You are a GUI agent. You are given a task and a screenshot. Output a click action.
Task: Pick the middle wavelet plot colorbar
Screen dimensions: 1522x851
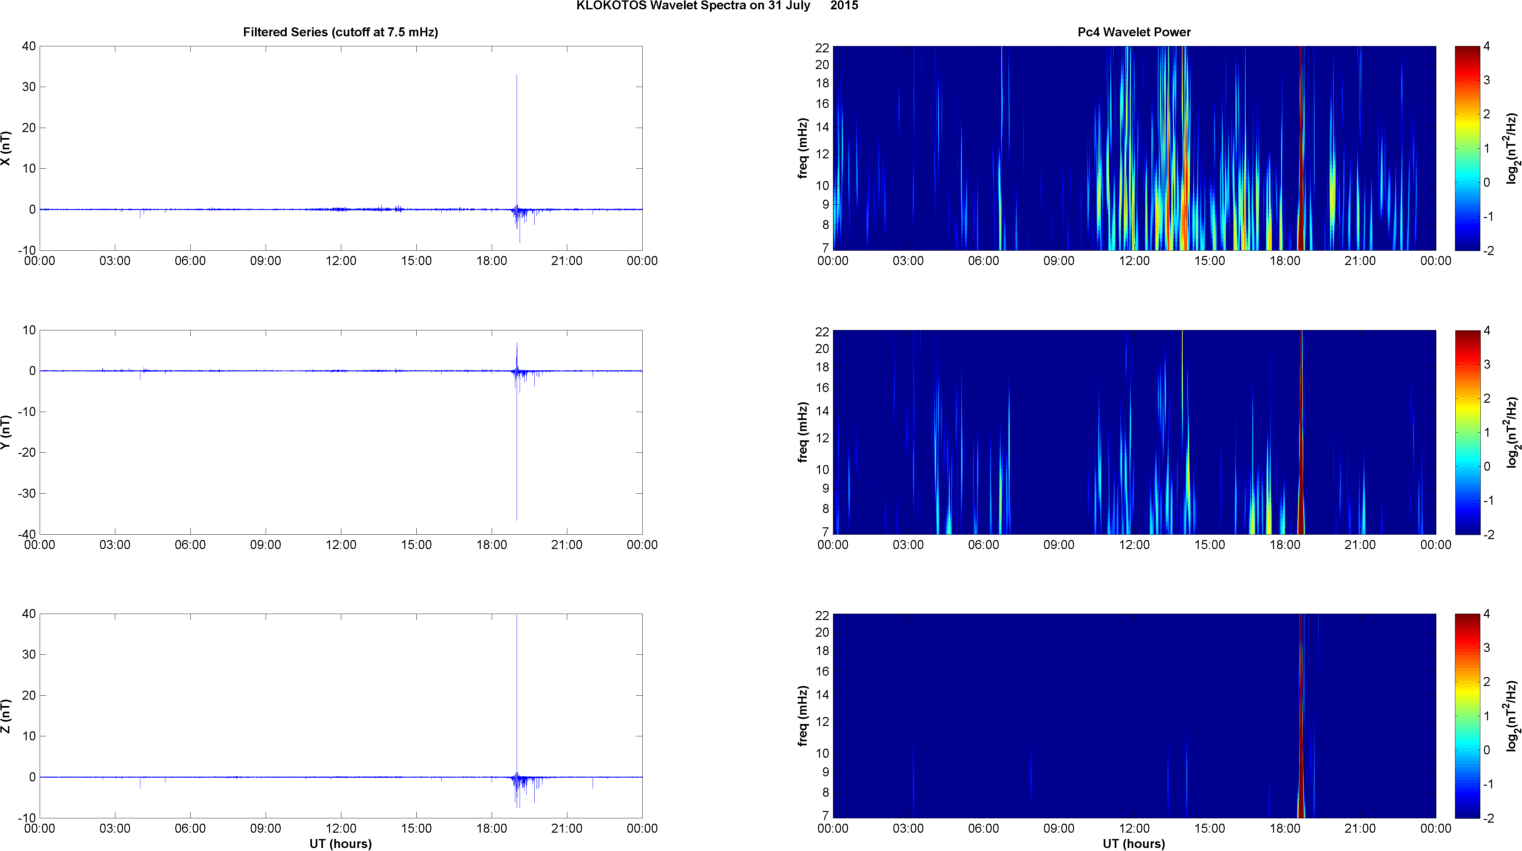click(x=1466, y=432)
